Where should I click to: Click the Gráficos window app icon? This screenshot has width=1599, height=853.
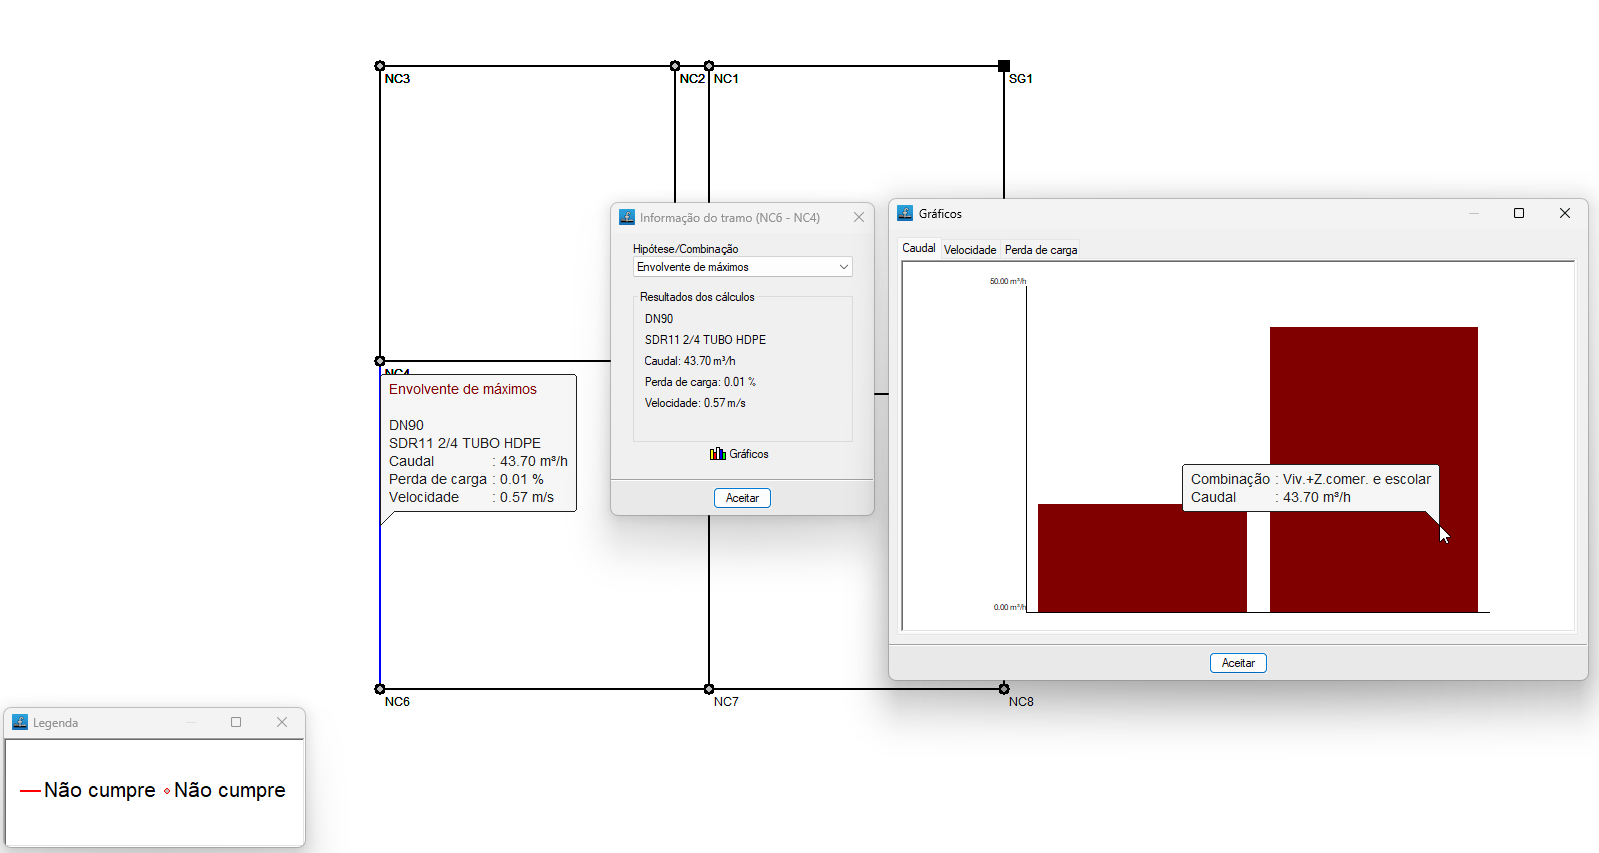(905, 213)
